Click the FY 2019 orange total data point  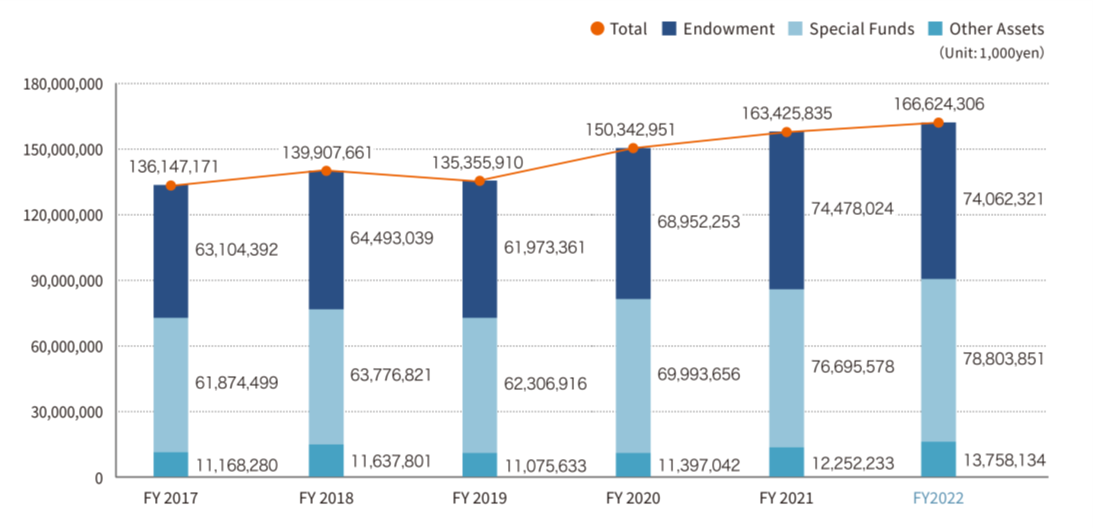pos(480,181)
